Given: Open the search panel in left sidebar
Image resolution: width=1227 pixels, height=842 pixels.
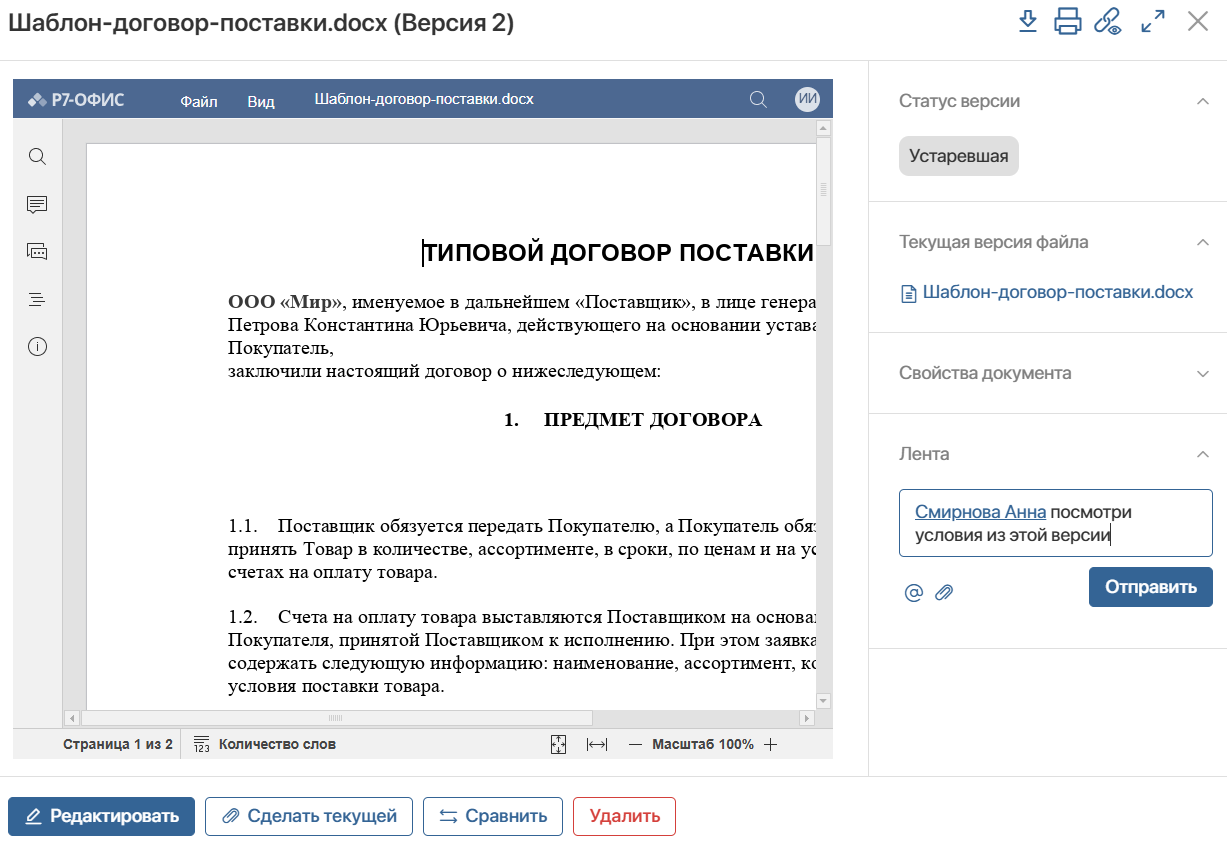Looking at the screenshot, I should coord(37,156).
